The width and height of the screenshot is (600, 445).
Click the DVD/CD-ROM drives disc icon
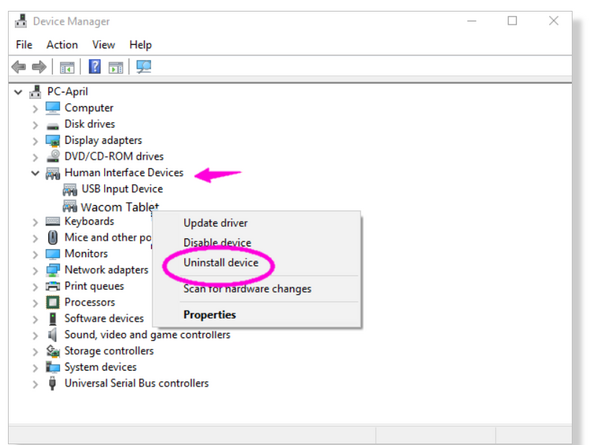point(53,156)
